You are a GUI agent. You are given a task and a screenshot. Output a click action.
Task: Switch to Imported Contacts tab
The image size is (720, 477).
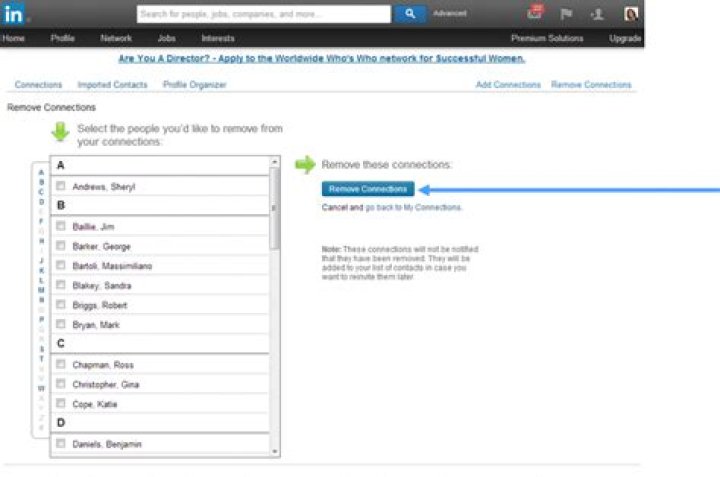pos(112,85)
